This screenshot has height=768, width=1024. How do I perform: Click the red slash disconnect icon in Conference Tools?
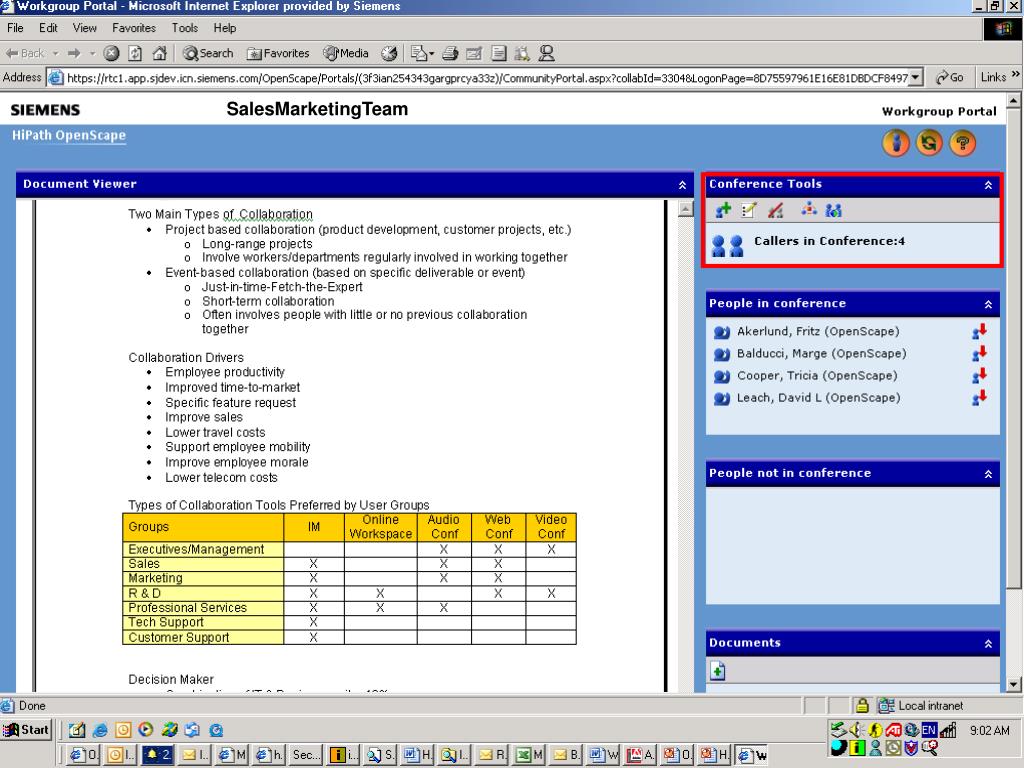pos(775,210)
